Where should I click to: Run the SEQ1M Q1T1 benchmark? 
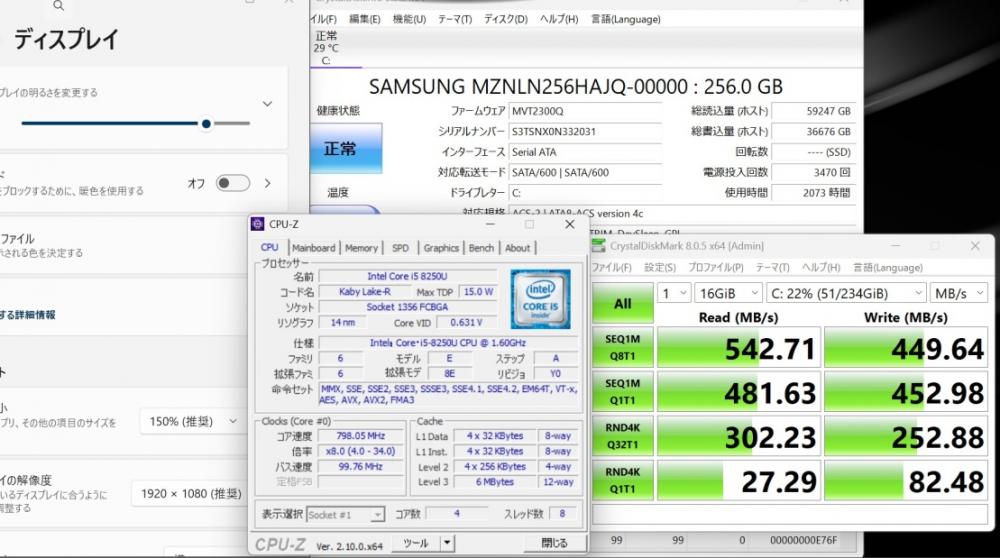coord(622,392)
